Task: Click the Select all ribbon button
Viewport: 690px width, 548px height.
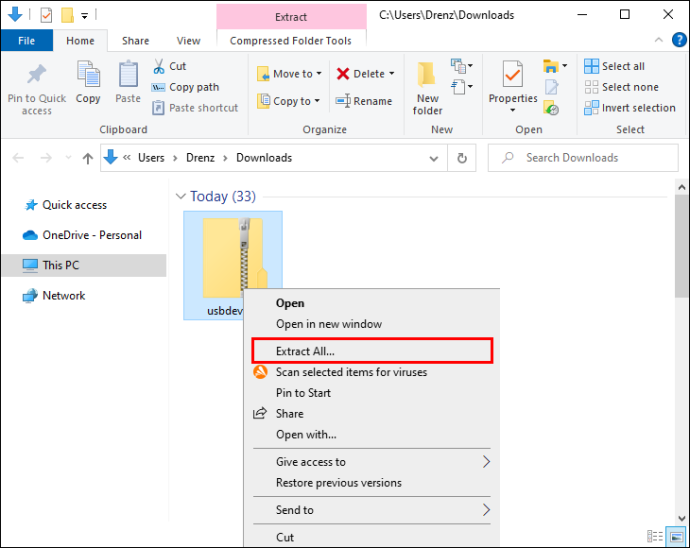Action: (x=614, y=66)
